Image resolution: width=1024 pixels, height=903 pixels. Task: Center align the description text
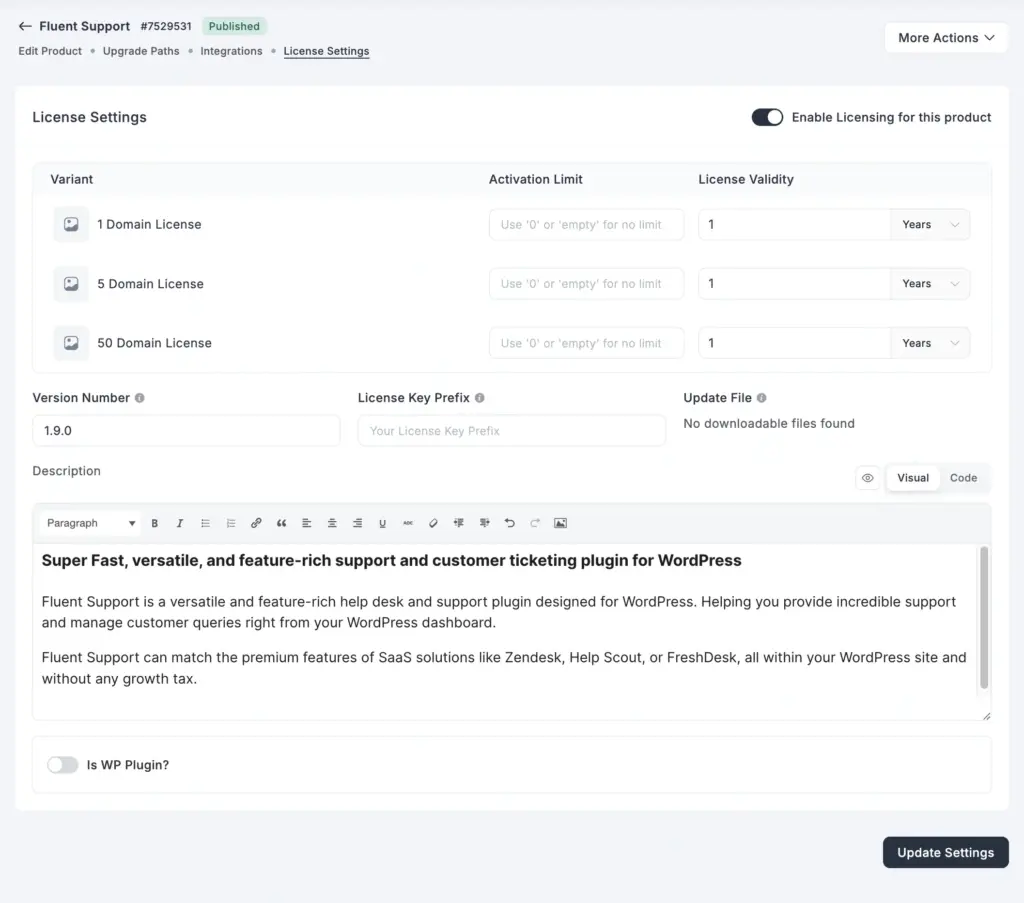(x=332, y=523)
